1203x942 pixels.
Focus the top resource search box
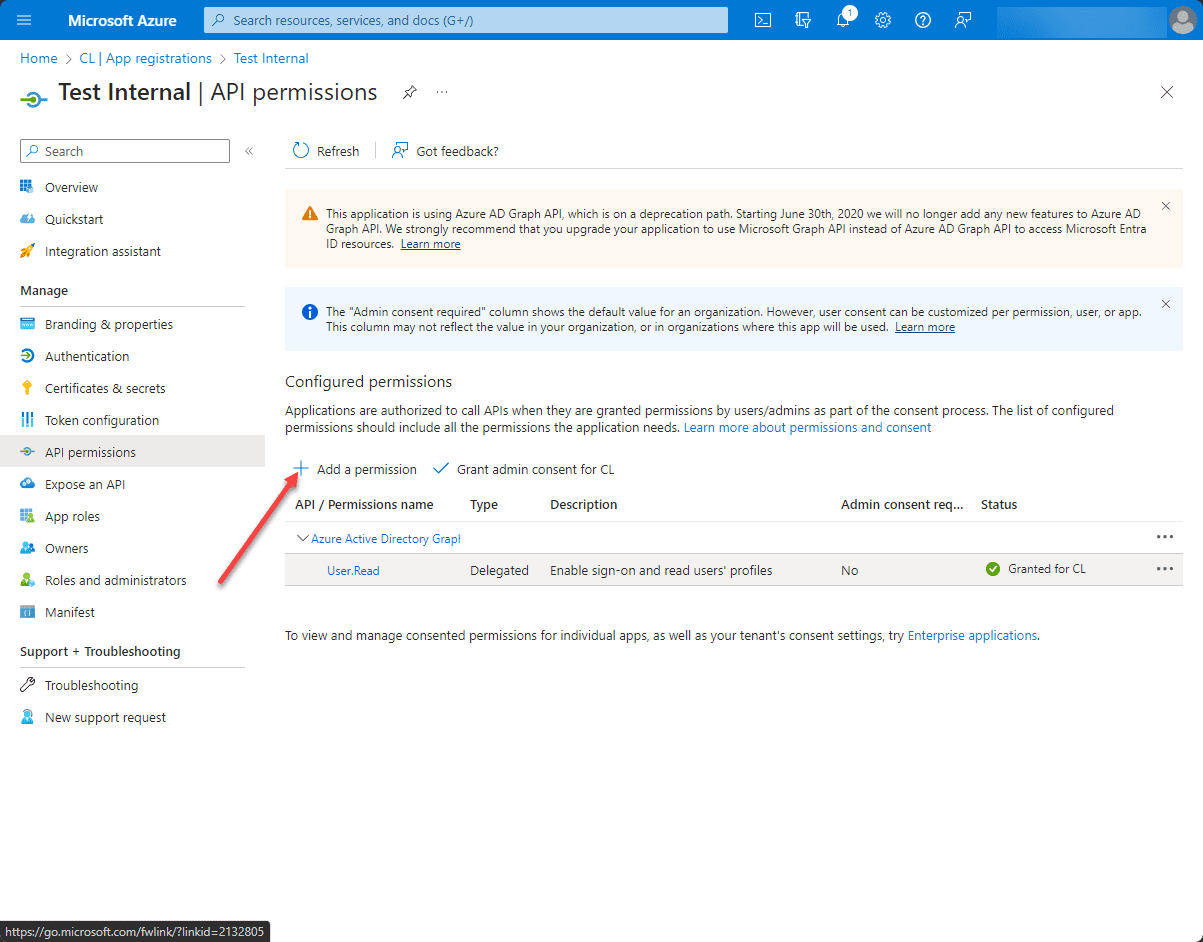(x=466, y=20)
